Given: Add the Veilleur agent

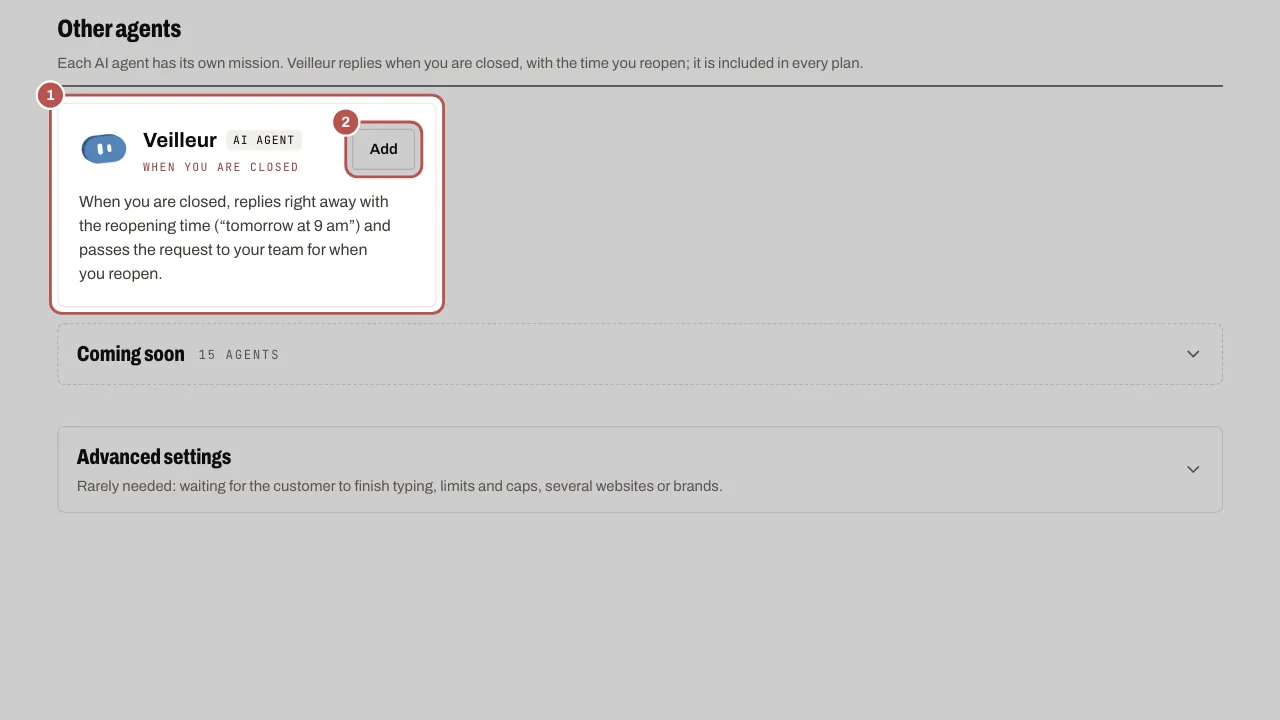Looking at the screenshot, I should coord(384,149).
